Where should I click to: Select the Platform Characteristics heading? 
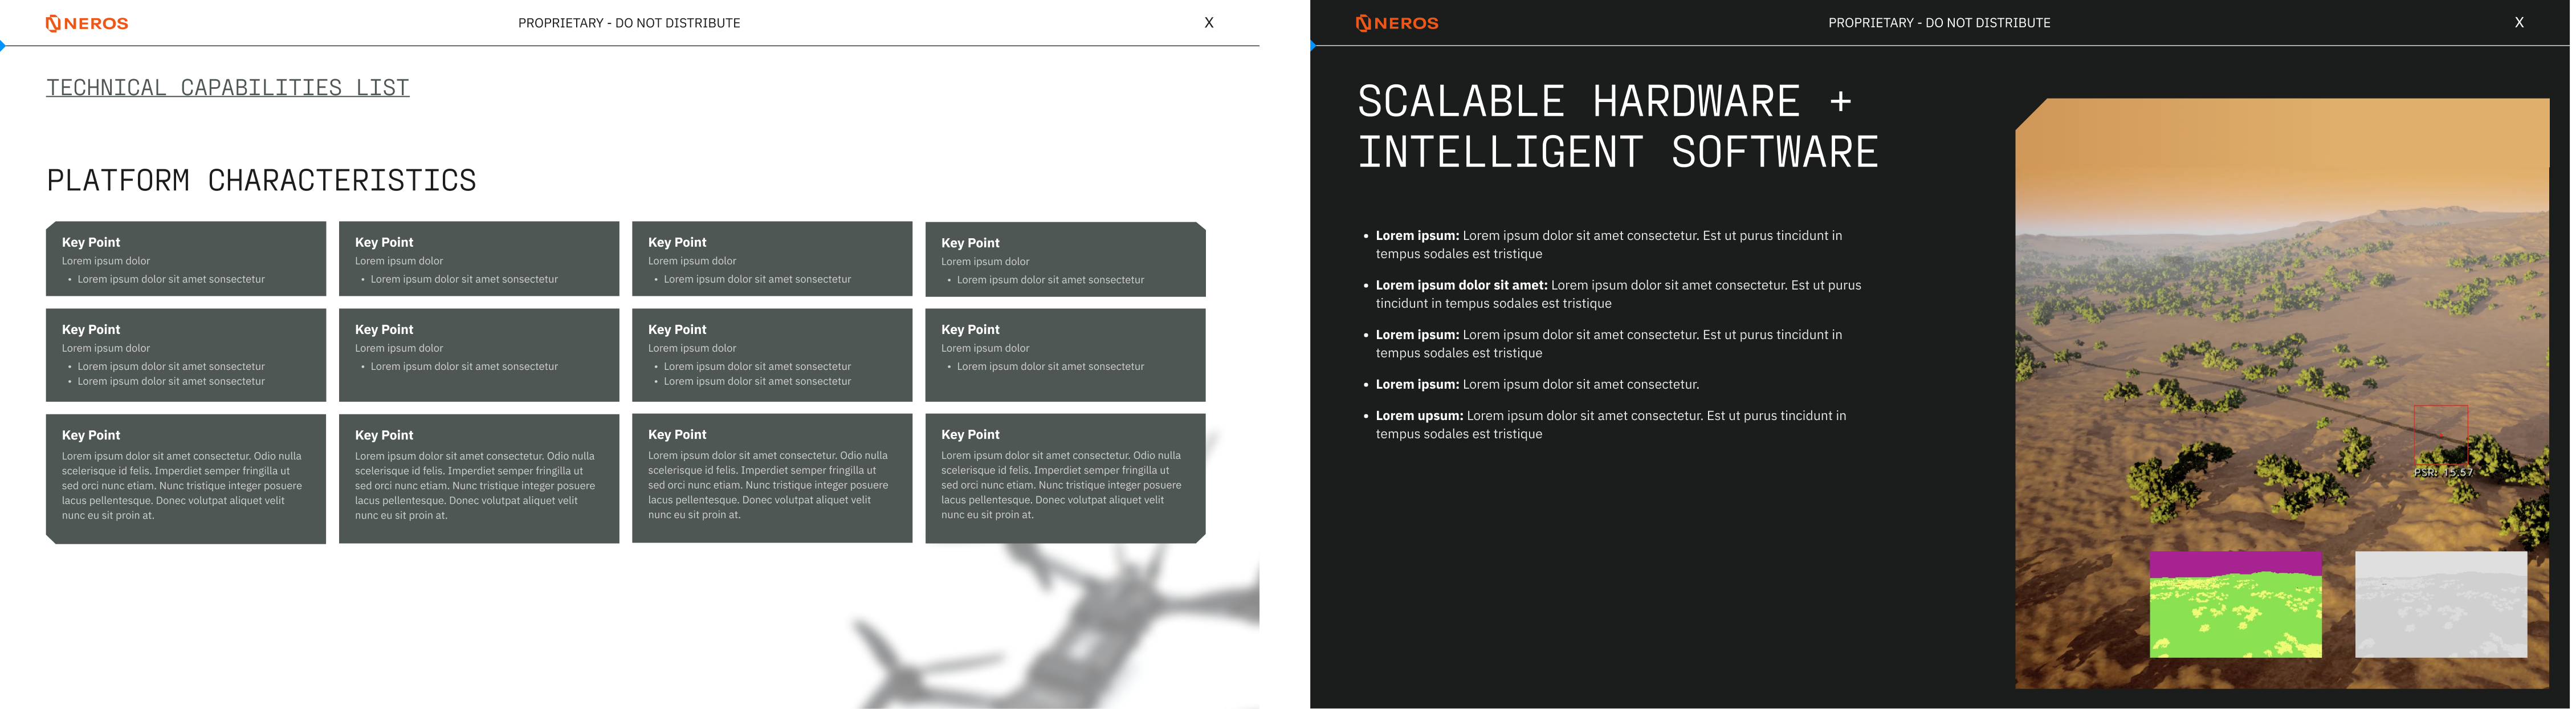point(261,180)
